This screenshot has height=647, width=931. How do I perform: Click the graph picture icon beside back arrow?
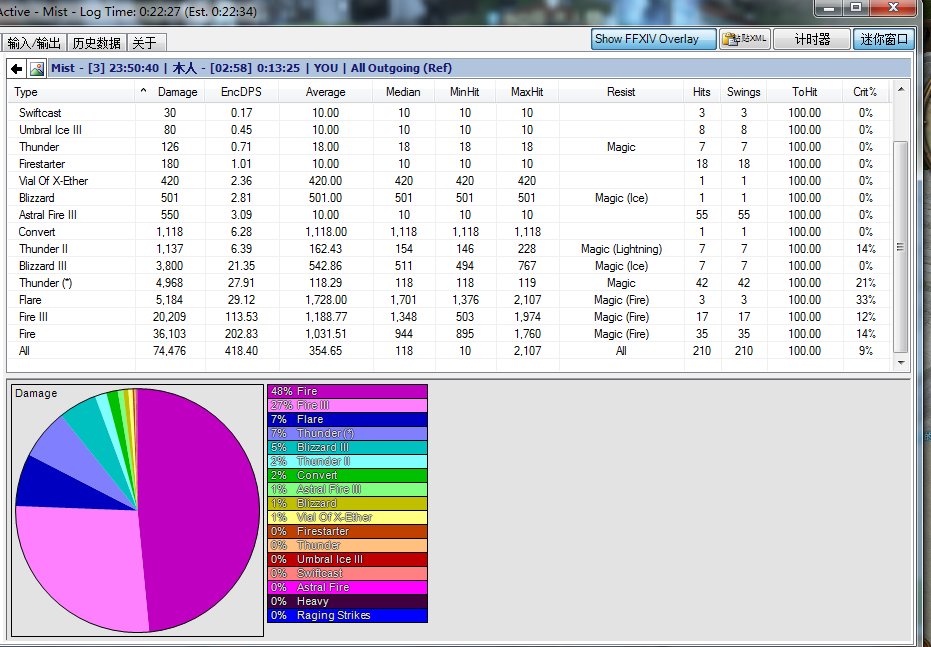(x=37, y=68)
